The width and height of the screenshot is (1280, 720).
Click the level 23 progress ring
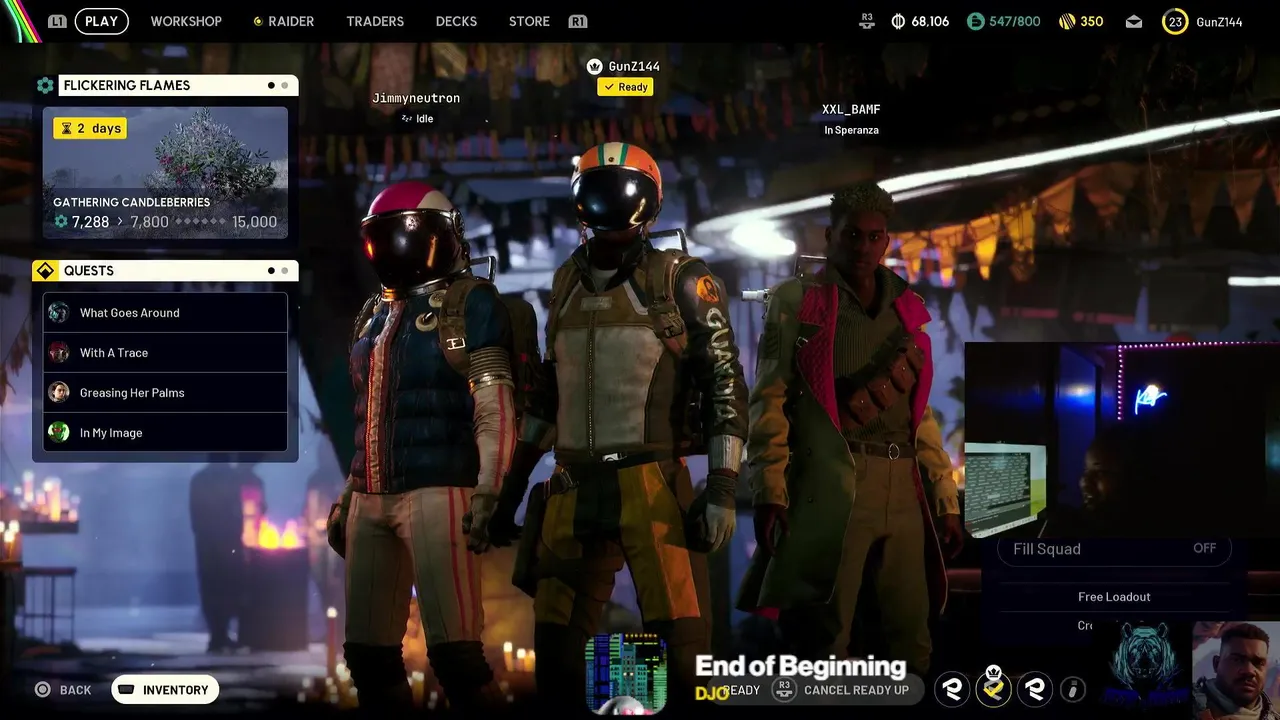tap(1175, 21)
